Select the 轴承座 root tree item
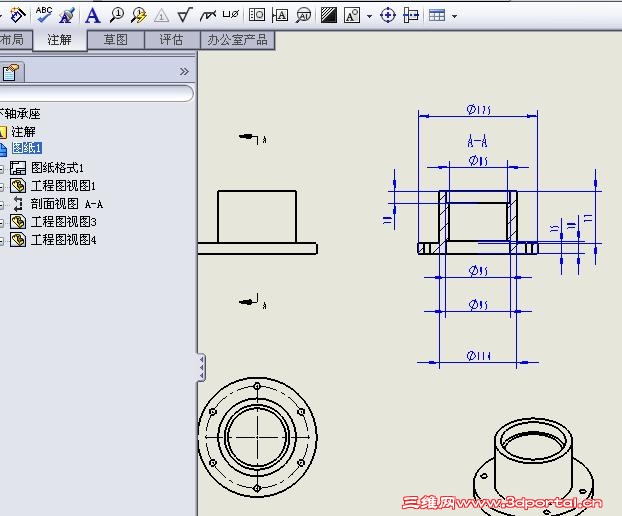Viewport: 622px width, 516px height. 20,114
